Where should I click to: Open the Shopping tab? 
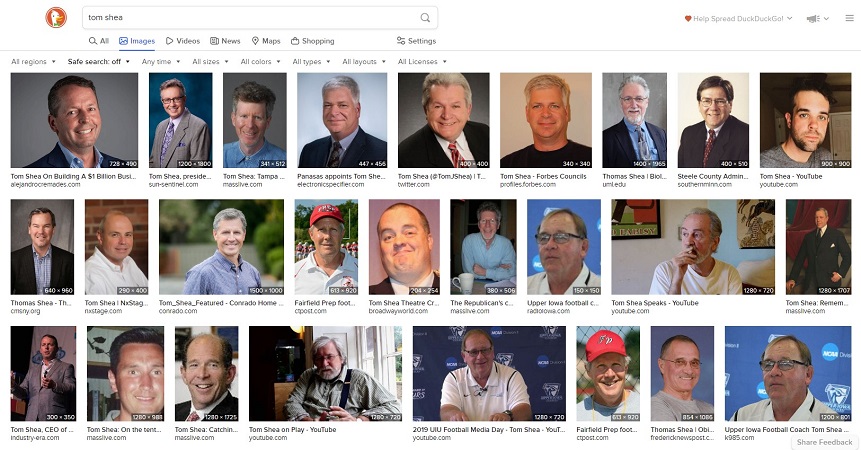coord(312,41)
